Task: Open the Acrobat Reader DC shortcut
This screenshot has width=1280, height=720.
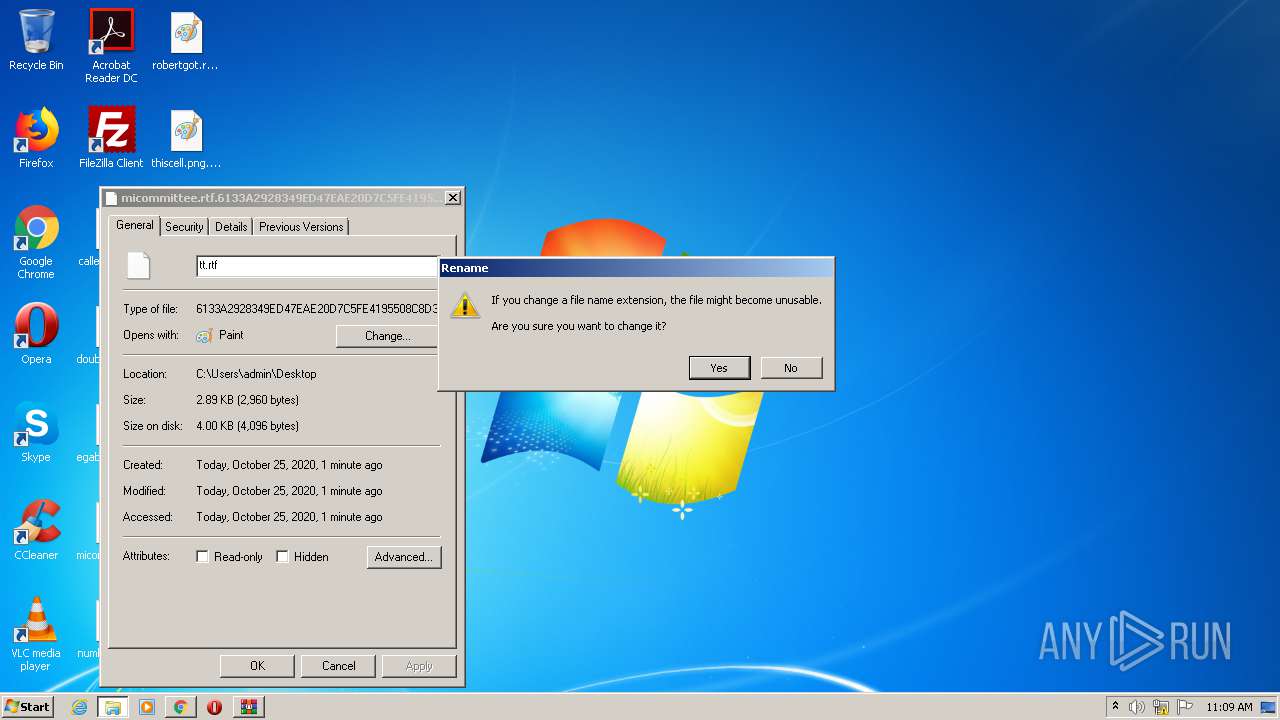Action: pyautogui.click(x=111, y=45)
